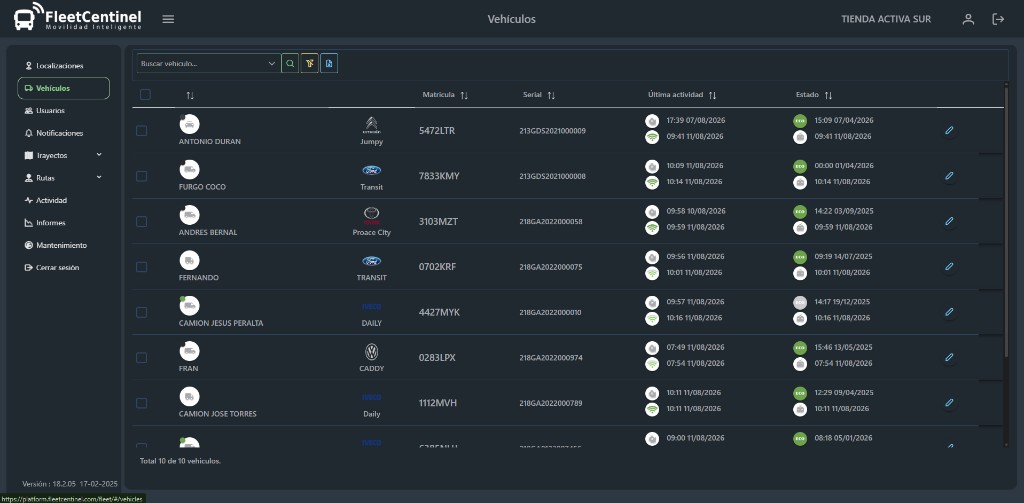Viewport: 1024px width, 503px height.
Task: Click the blue export document button
Action: [x=329, y=63]
